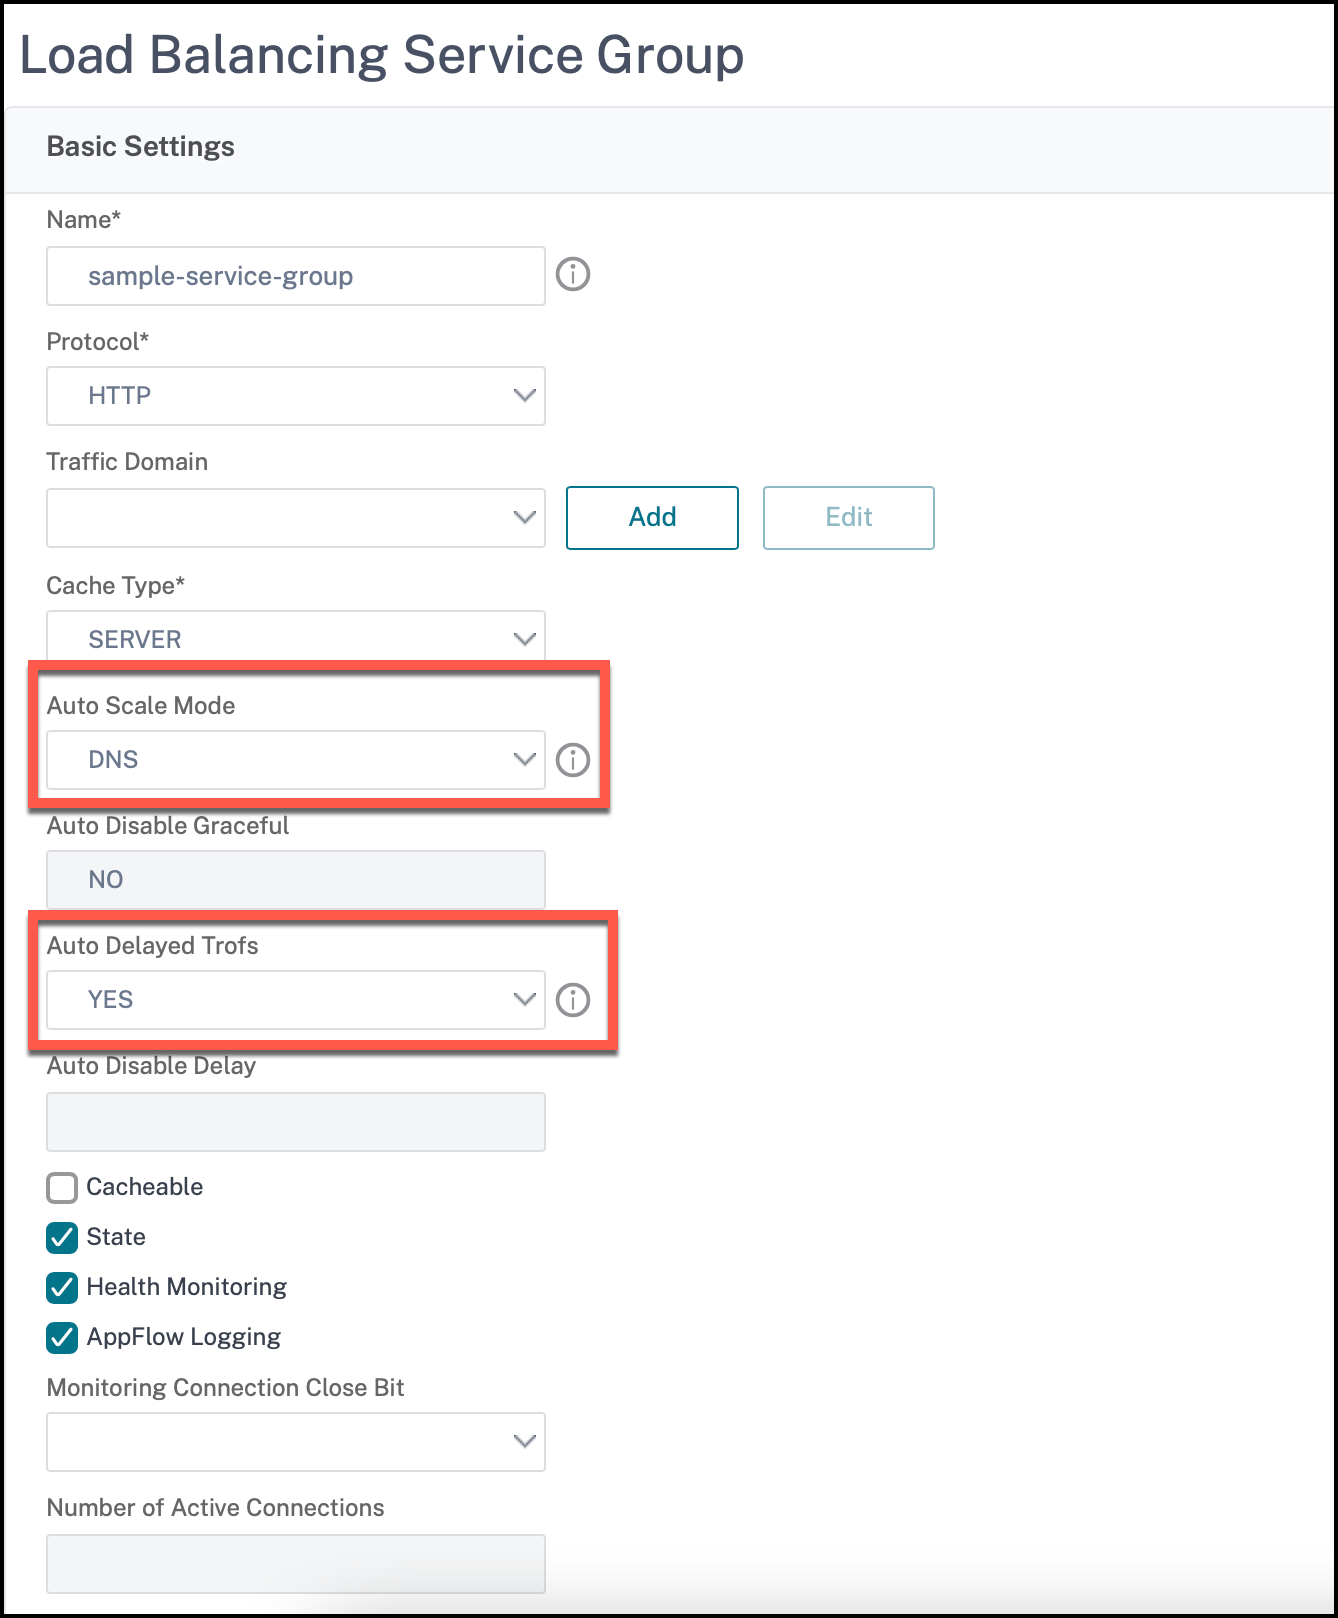1338x1618 pixels.
Task: Uncheck the State checkbox
Action: [x=62, y=1238]
